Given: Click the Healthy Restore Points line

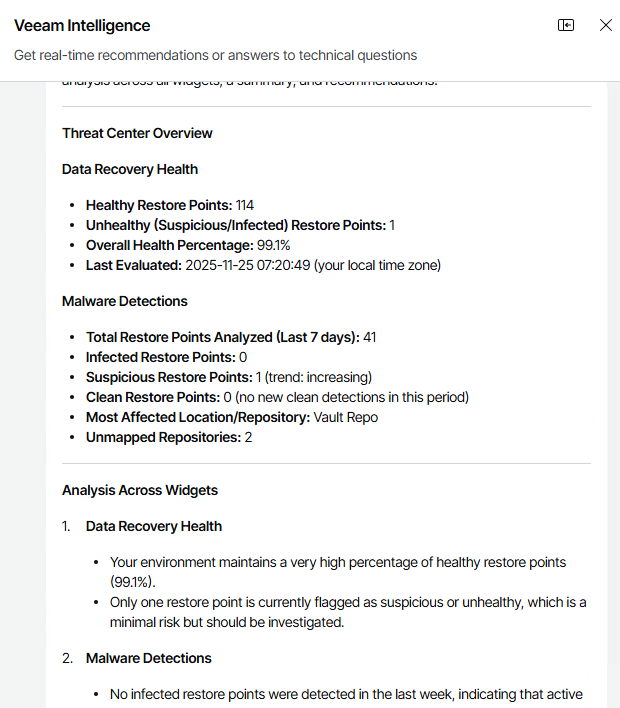Looking at the screenshot, I should pos(170,205).
